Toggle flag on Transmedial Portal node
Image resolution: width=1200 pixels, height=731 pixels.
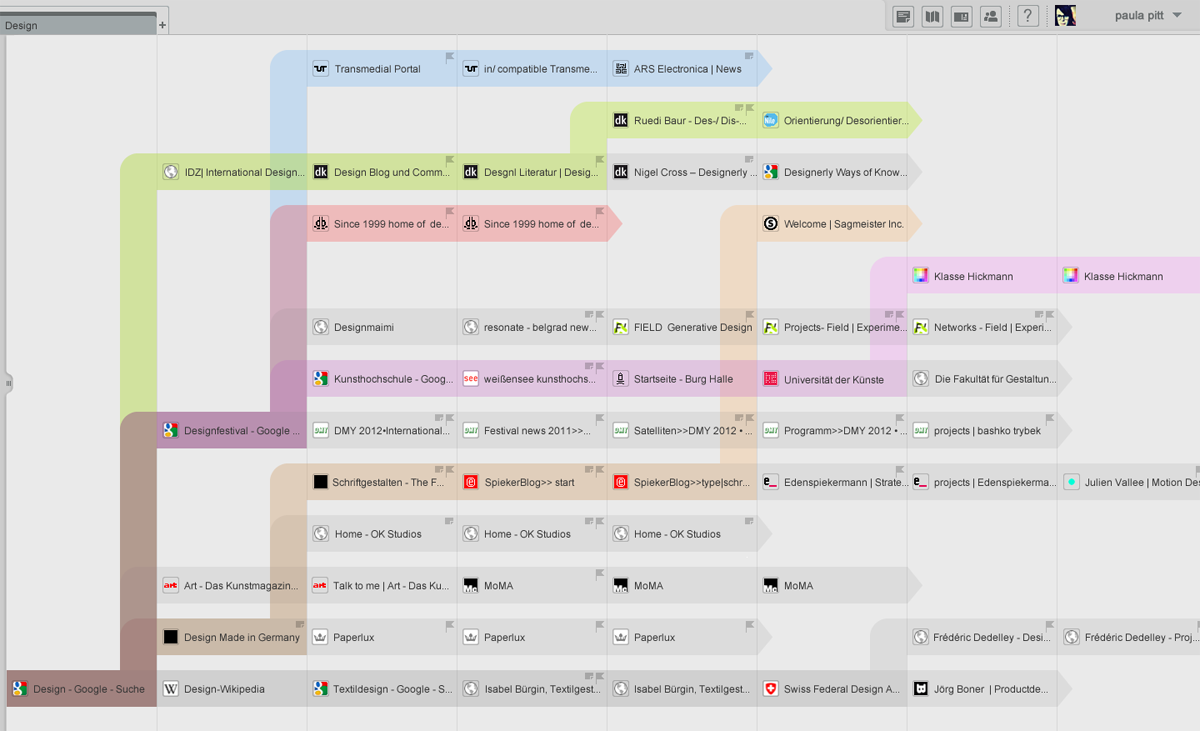(x=450, y=57)
